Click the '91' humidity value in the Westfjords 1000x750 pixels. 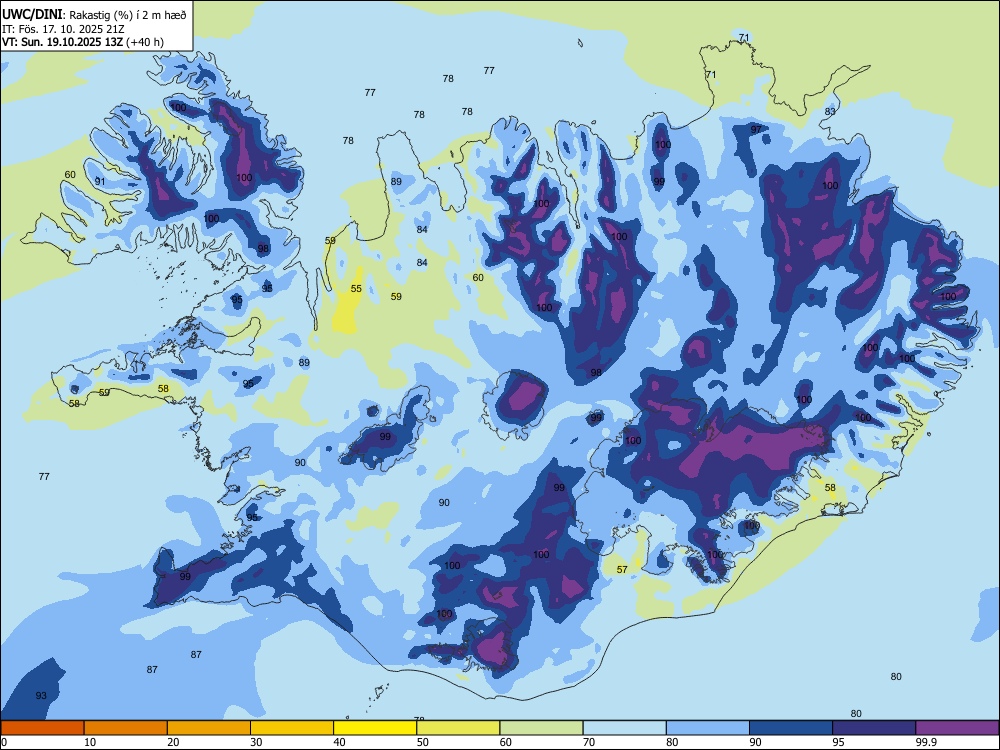pos(99,181)
